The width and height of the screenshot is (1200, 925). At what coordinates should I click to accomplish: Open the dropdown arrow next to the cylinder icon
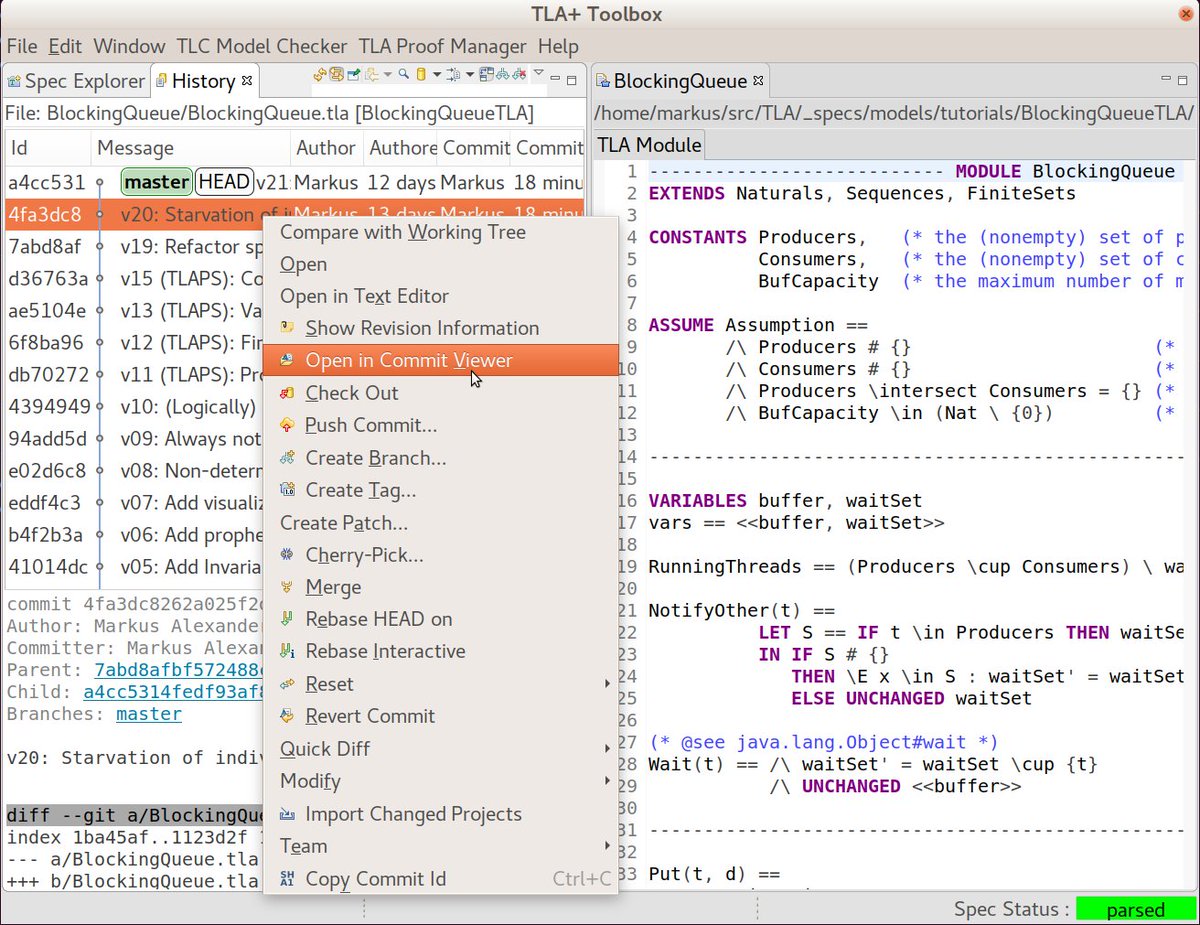click(436, 74)
